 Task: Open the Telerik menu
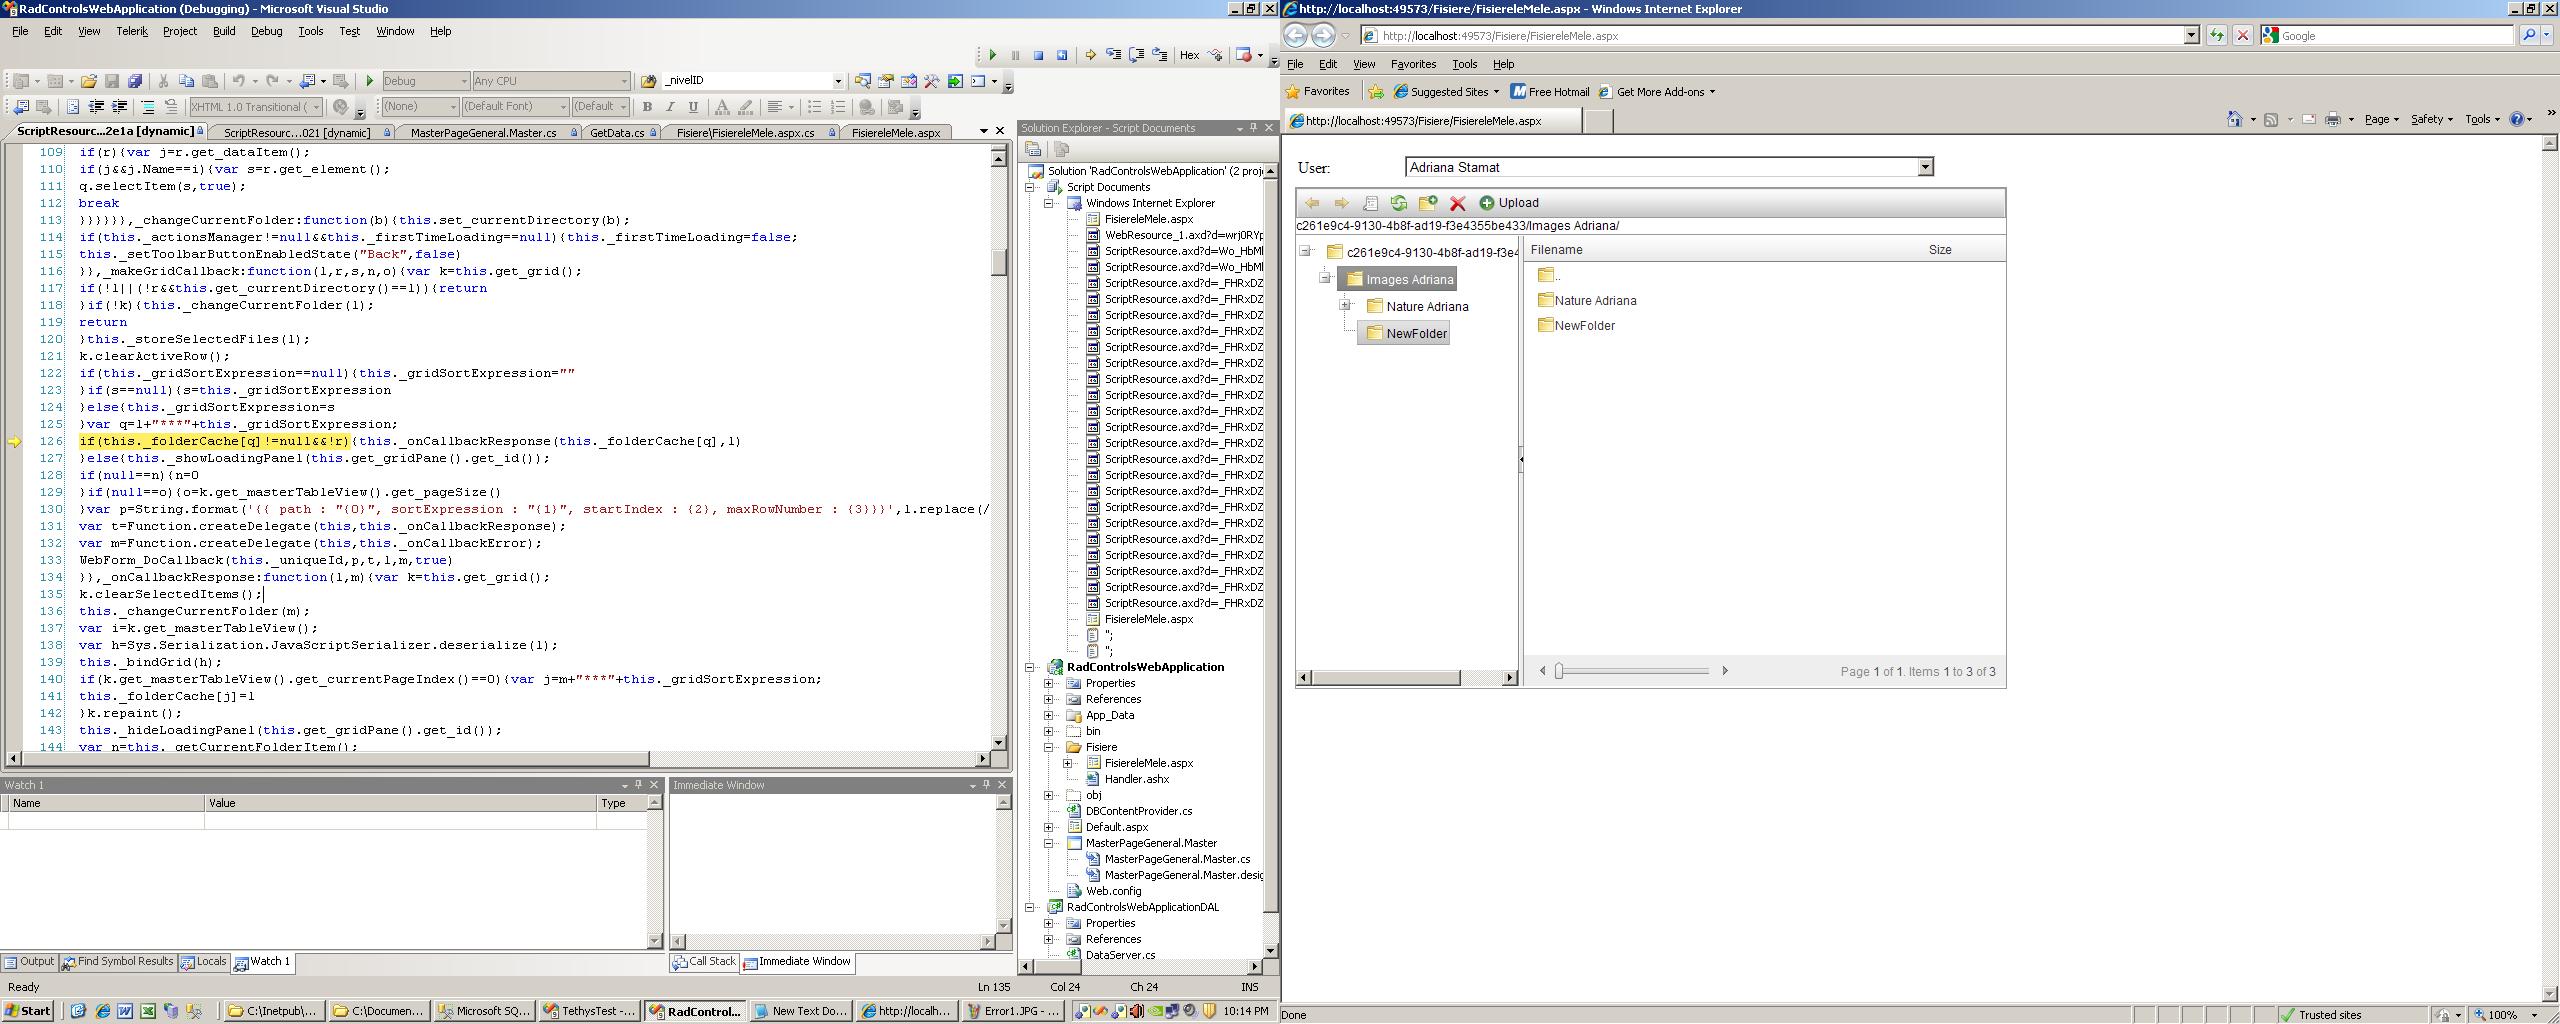131,31
